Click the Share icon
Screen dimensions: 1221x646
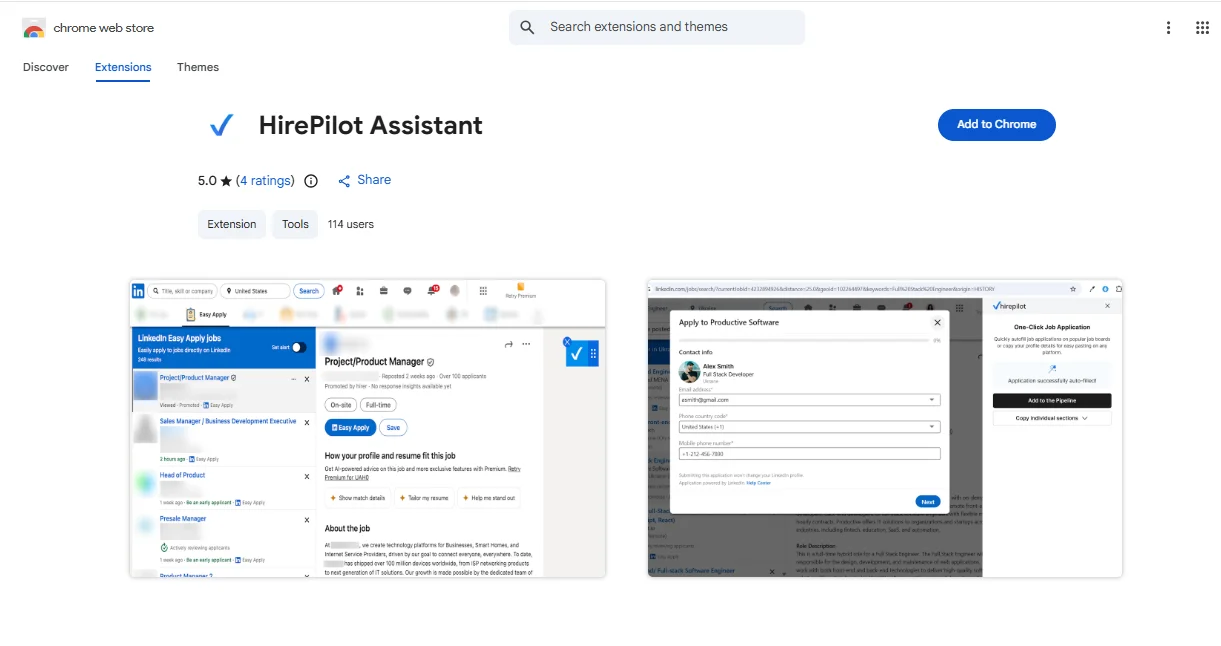(344, 181)
